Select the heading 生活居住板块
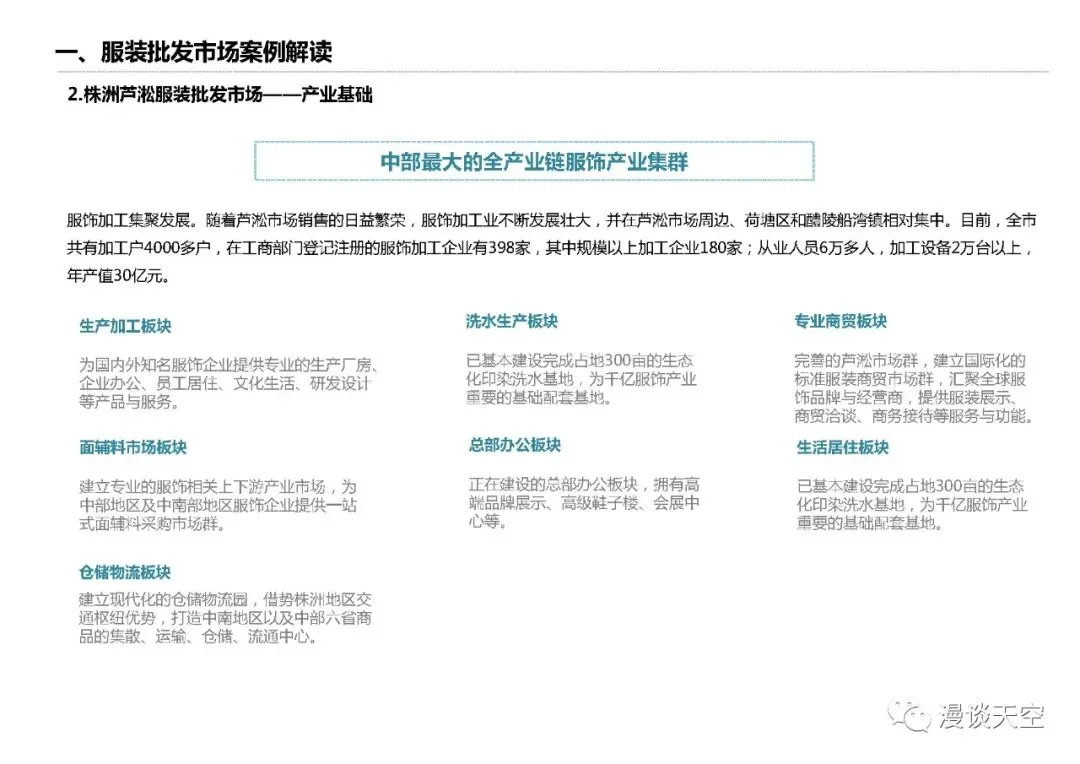Viewport: 1080px width, 764px height. [x=843, y=447]
